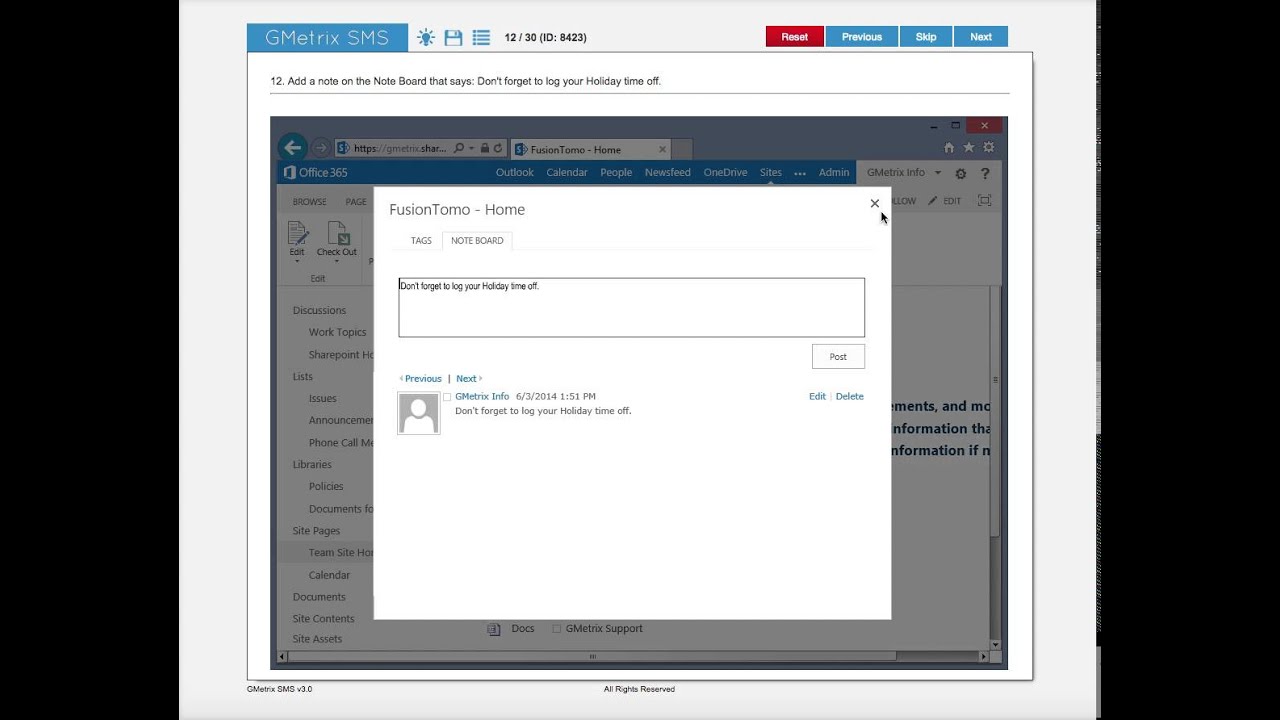The height and width of the screenshot is (720, 1280).
Task: Click the browser address URL field
Action: pos(400,148)
